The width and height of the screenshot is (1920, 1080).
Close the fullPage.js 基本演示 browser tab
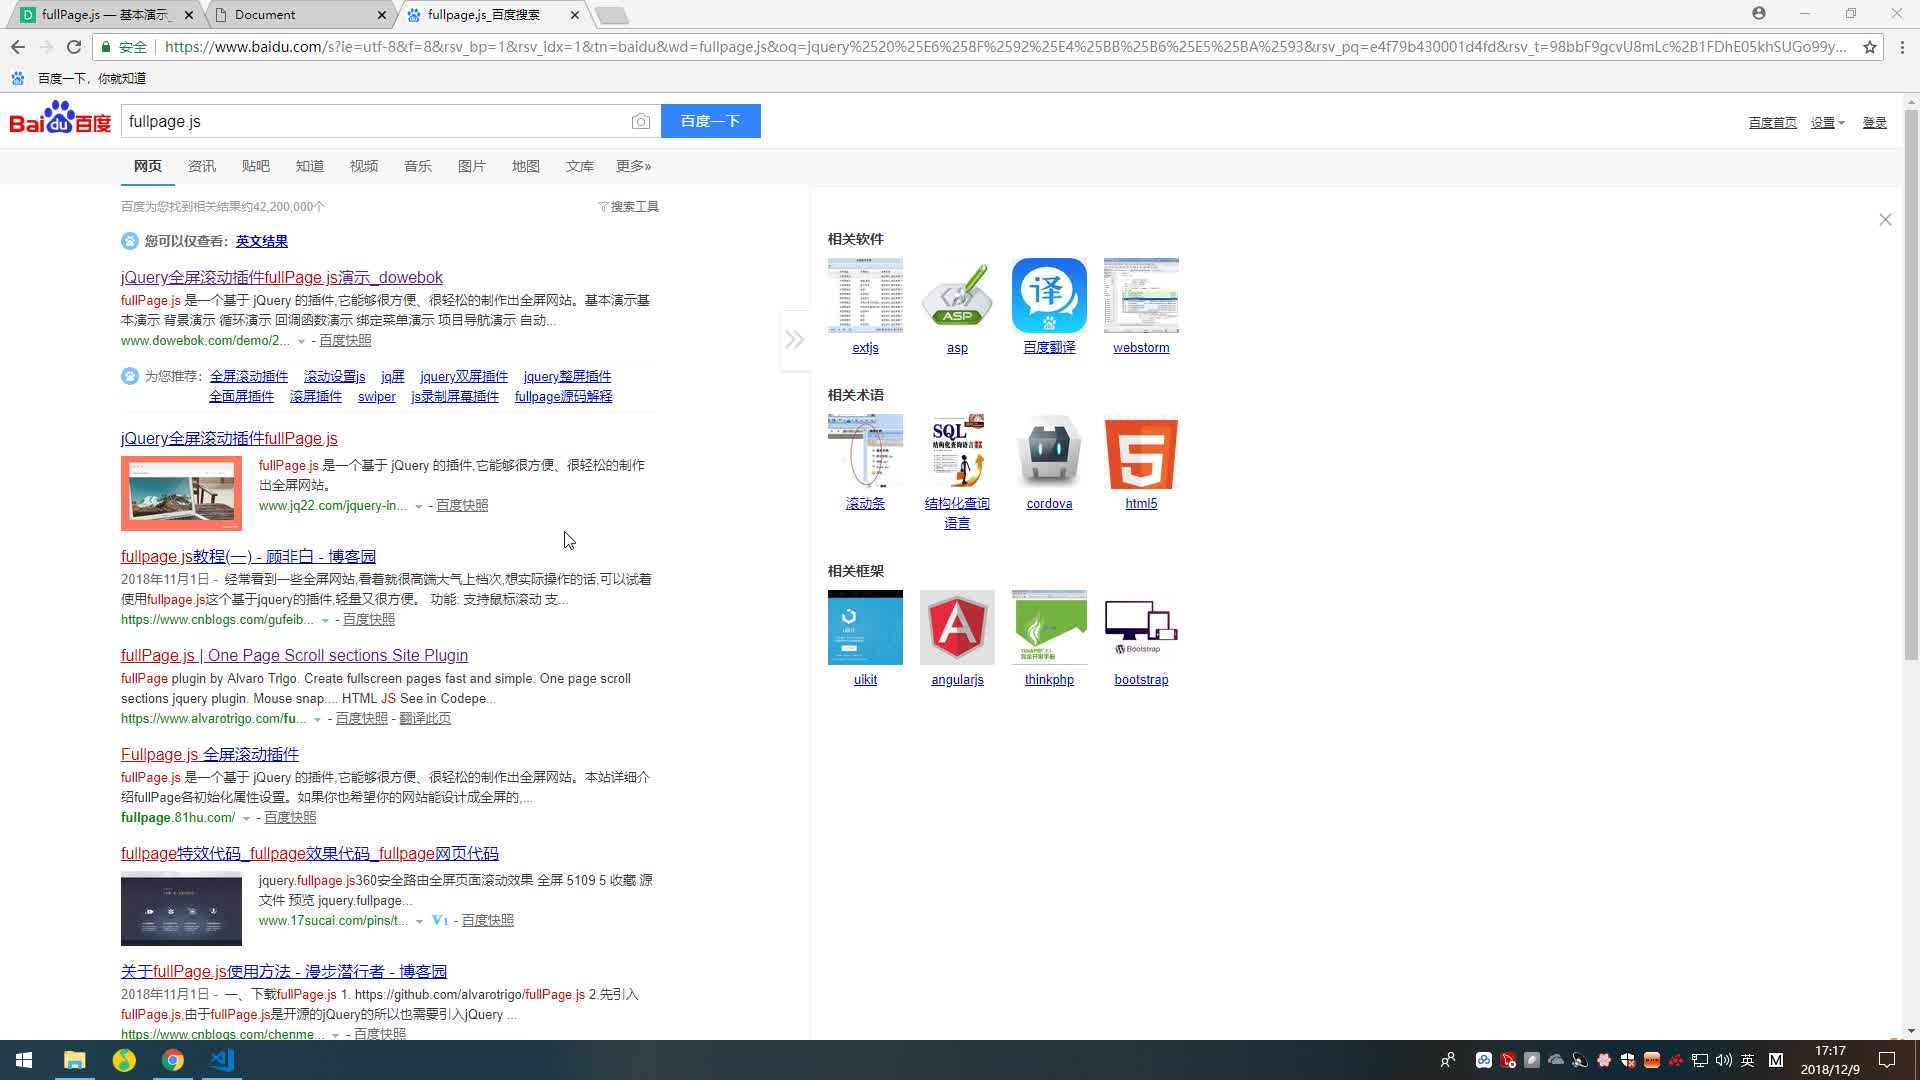pos(189,15)
